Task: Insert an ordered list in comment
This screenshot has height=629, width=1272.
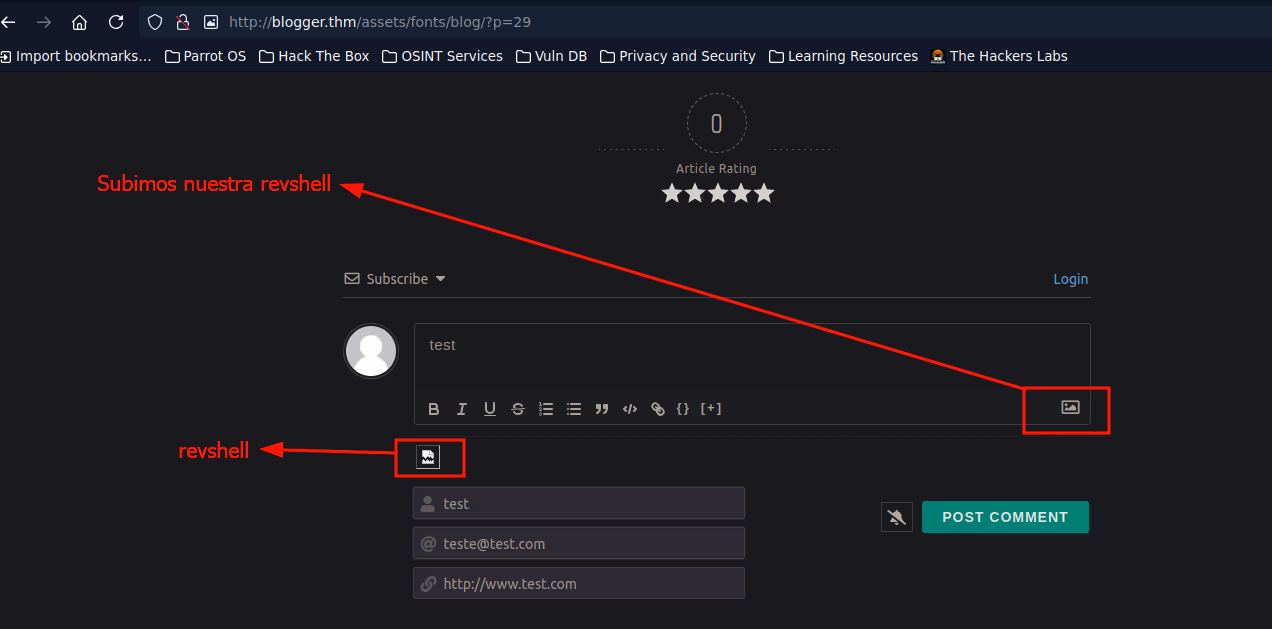Action: [546, 409]
